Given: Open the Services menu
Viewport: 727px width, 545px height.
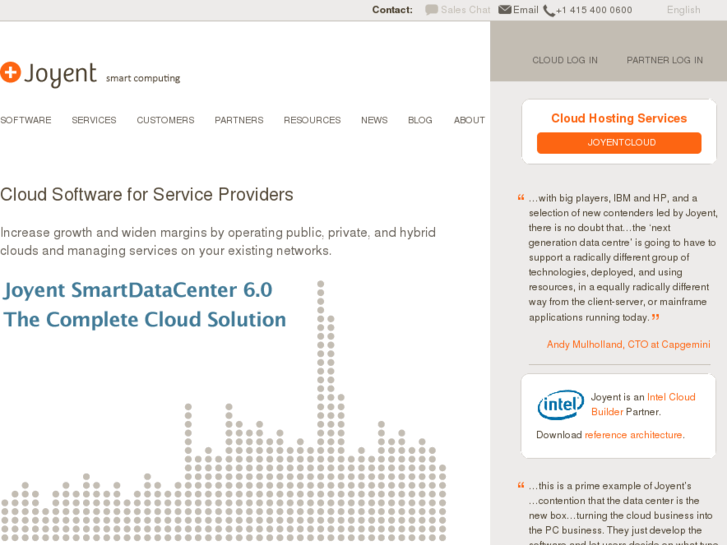Looking at the screenshot, I should pyautogui.click(x=94, y=120).
